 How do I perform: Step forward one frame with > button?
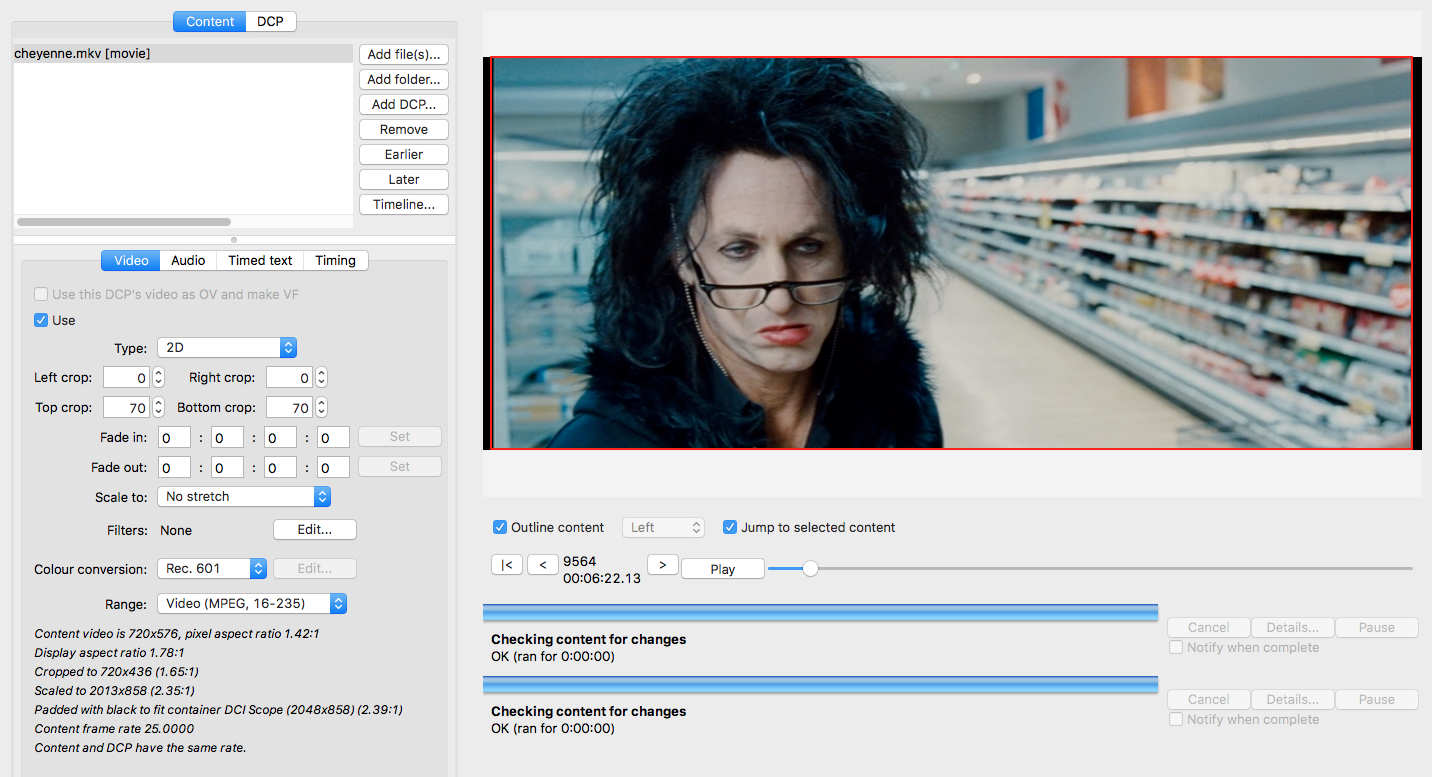(663, 565)
